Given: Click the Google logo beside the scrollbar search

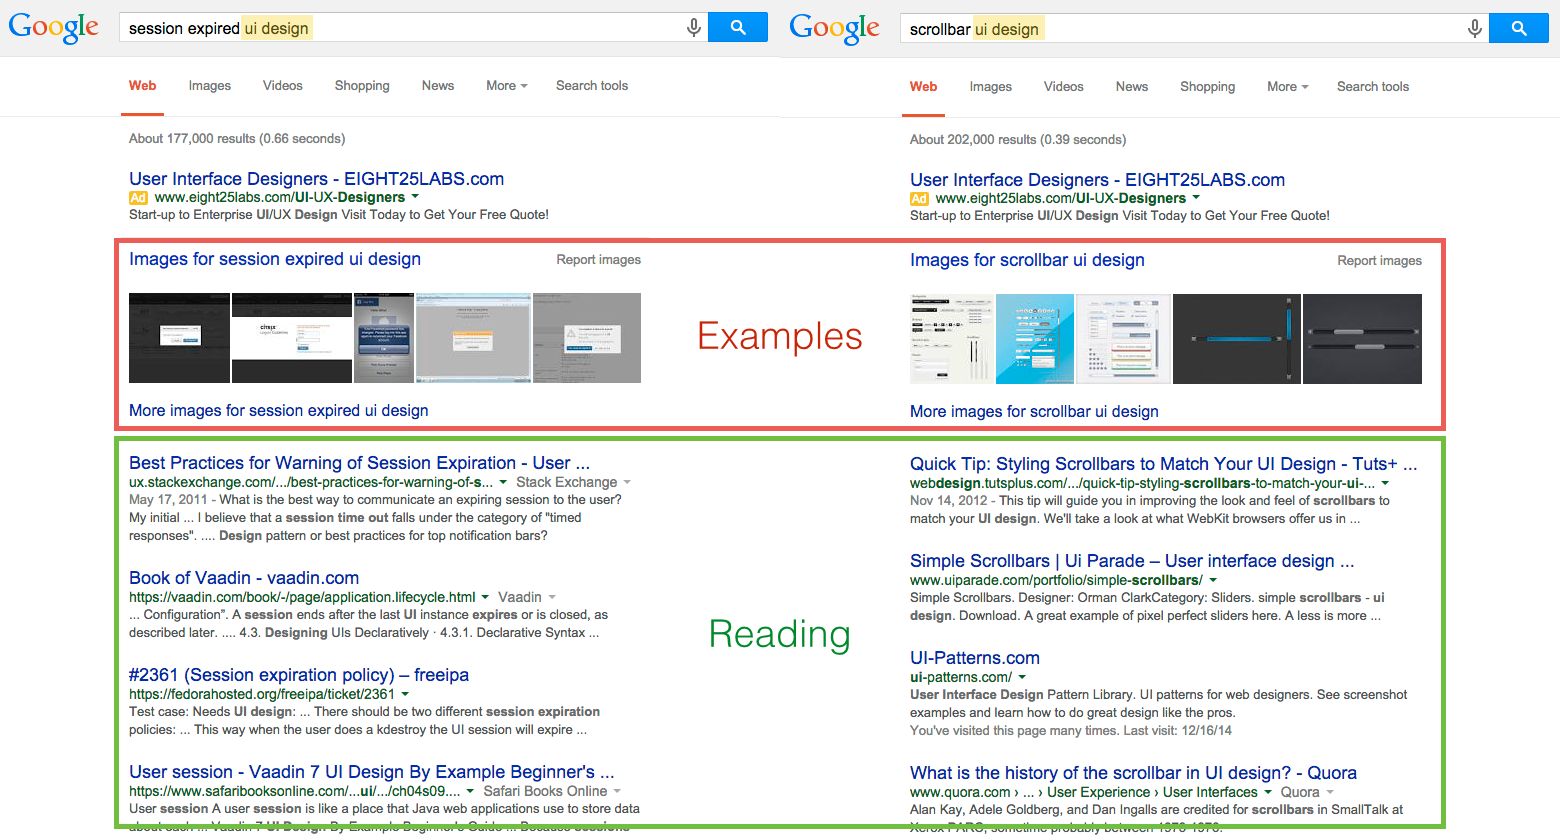Looking at the screenshot, I should click(x=835, y=28).
